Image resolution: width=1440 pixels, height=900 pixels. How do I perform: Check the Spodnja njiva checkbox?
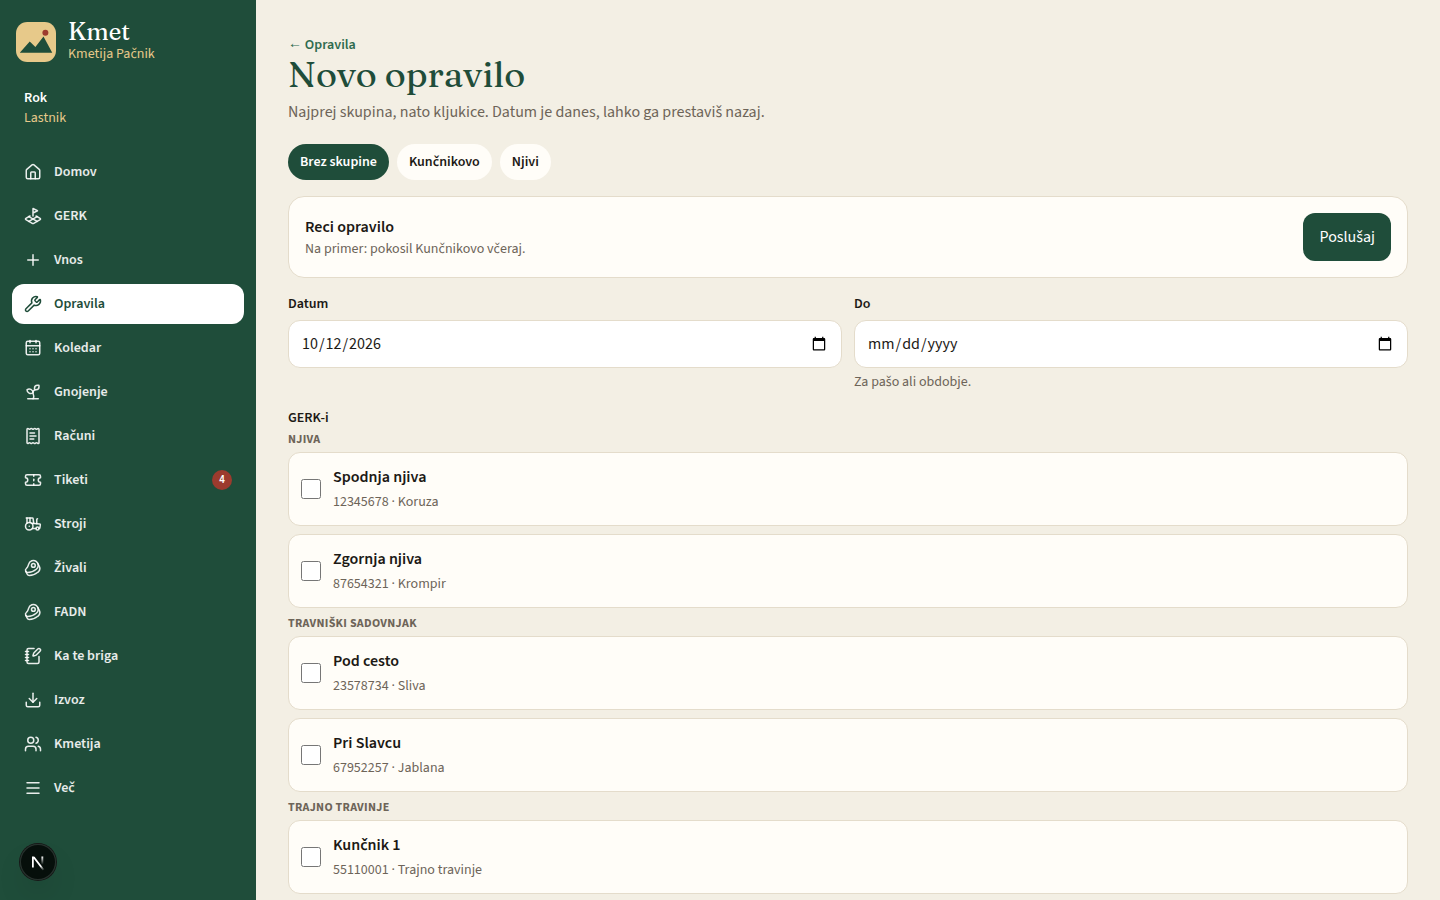pos(311,489)
